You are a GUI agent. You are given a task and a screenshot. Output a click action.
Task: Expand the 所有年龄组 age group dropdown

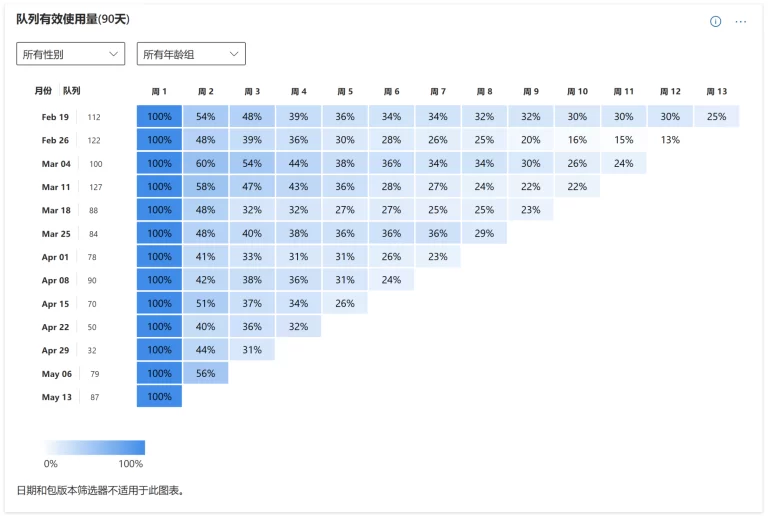[x=191, y=54]
